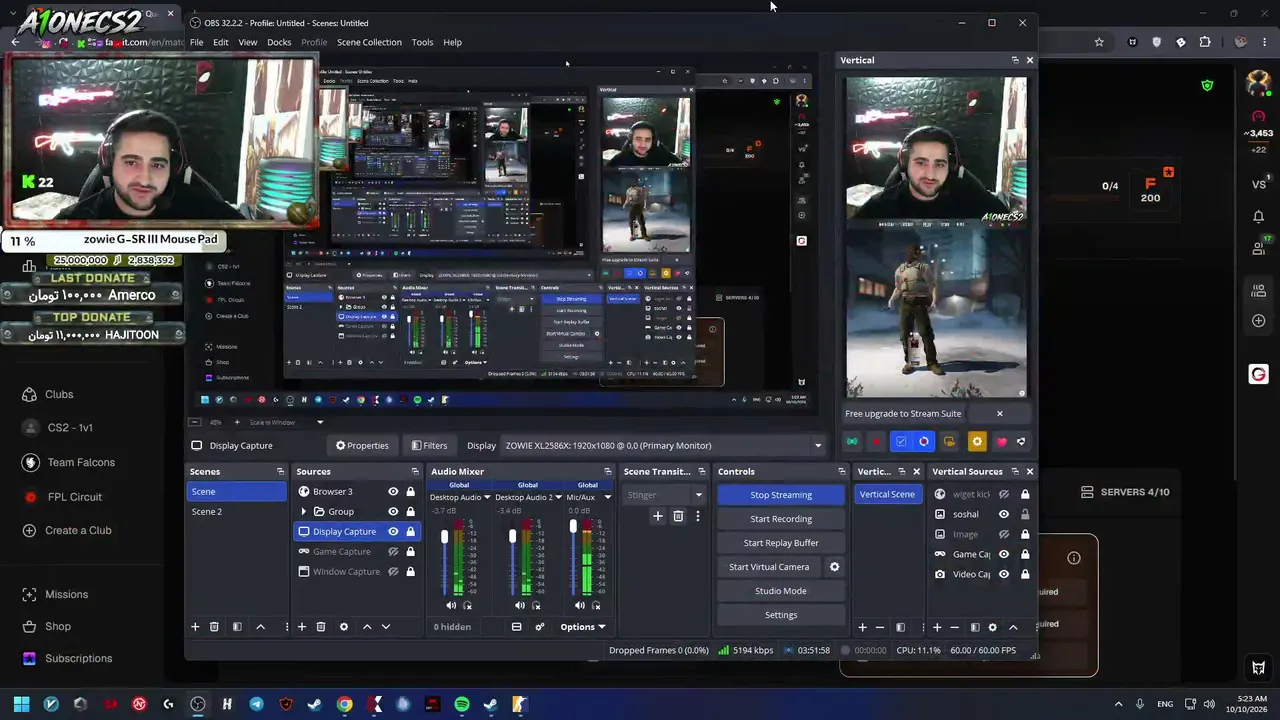Open Audio Mixer advanced properties gears icon

[x=540, y=627]
